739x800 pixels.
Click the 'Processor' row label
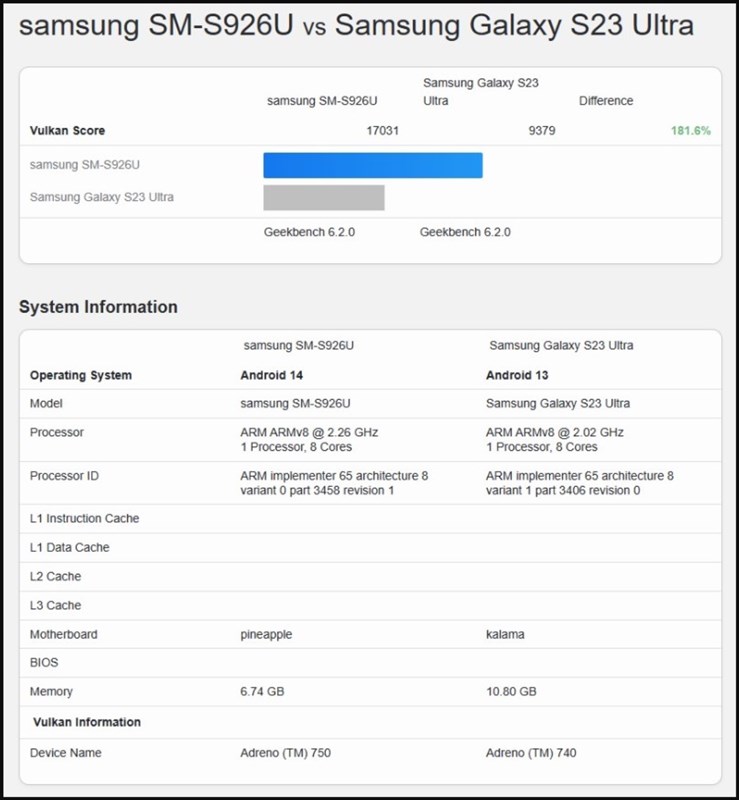57,433
